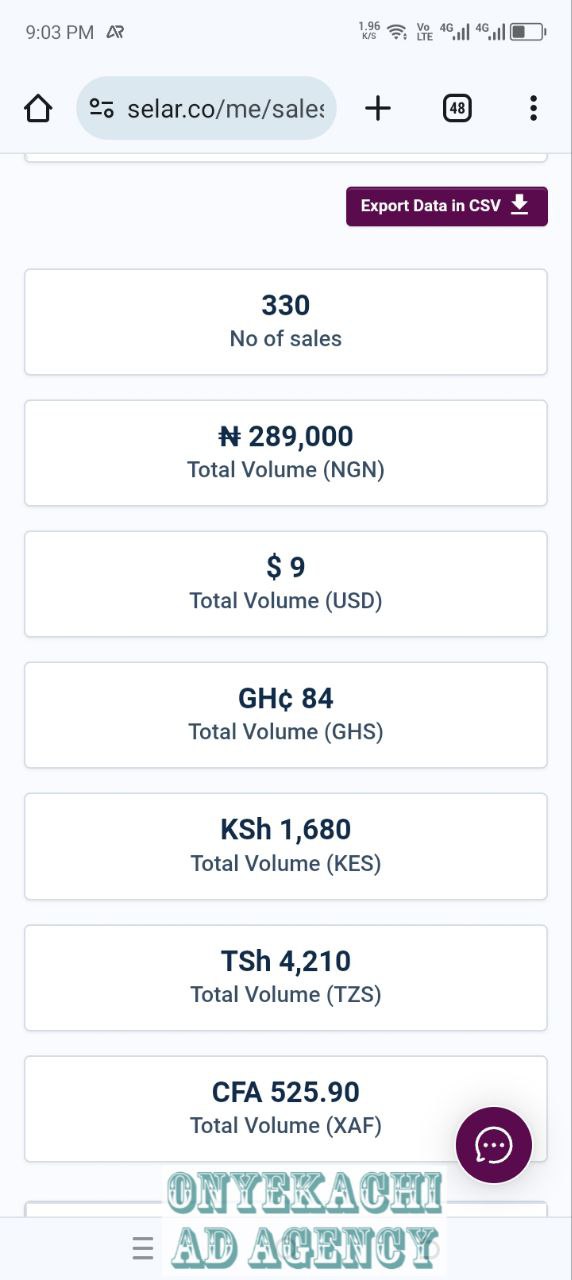
Task: Tap the battery indicator in status bar
Action: (528, 32)
